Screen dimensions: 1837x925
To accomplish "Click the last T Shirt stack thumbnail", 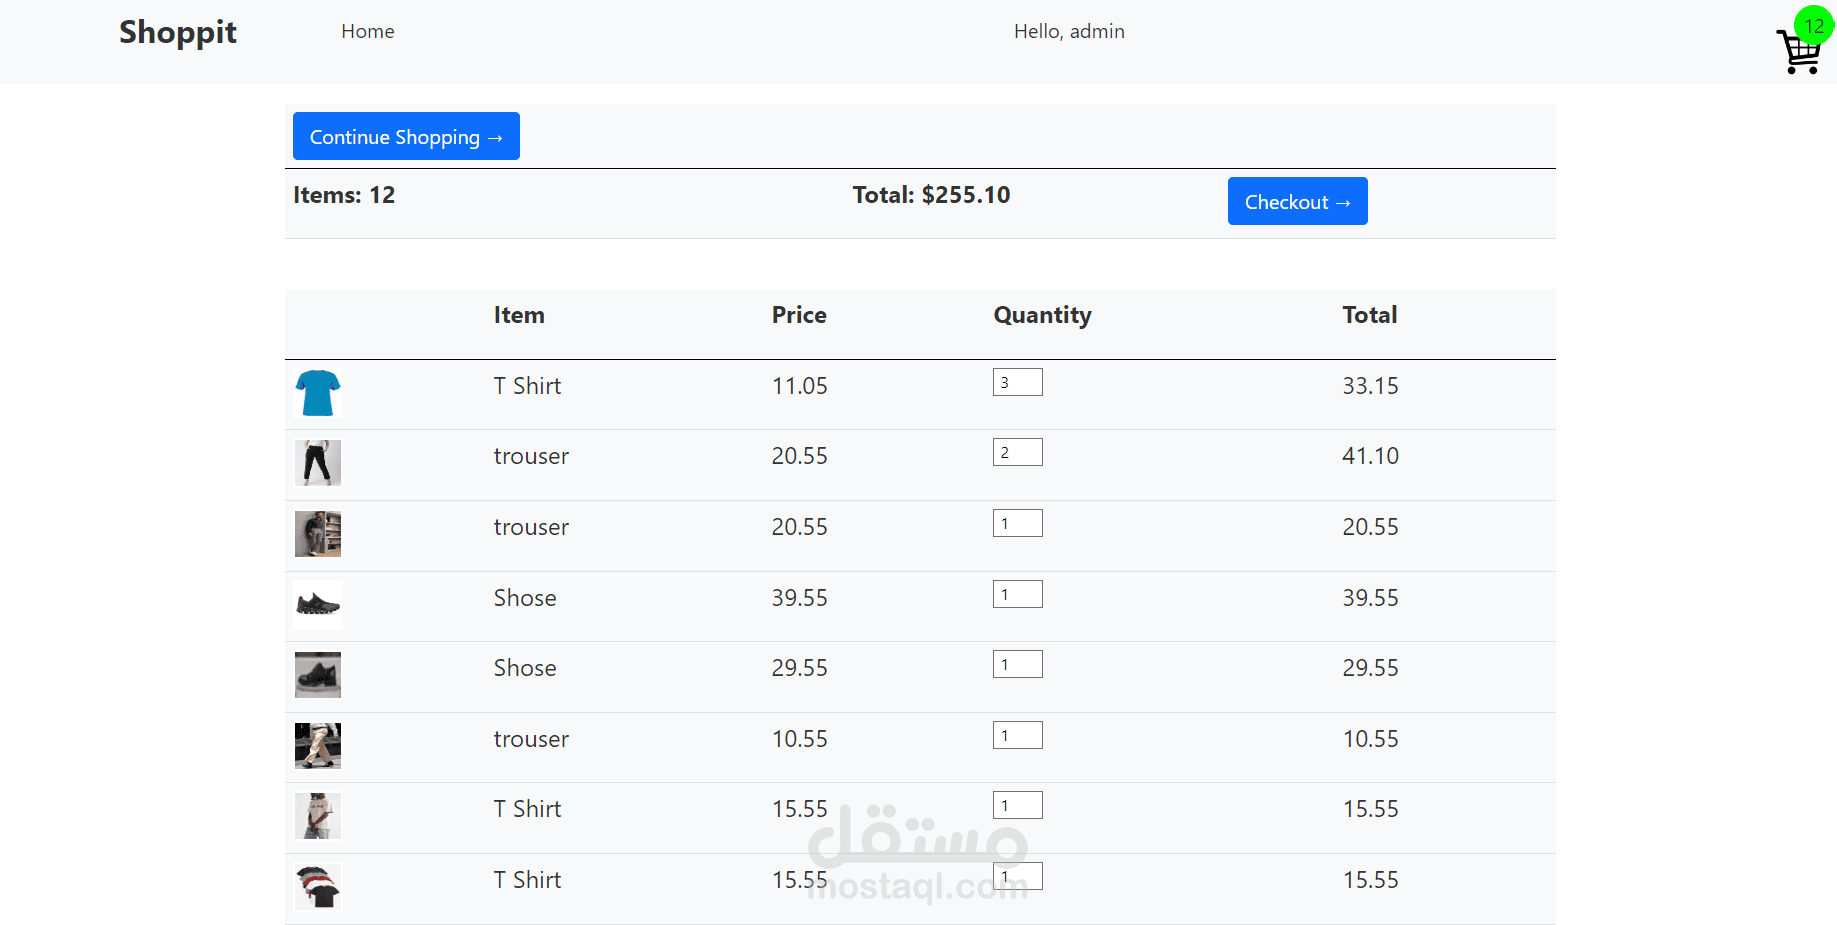I will point(318,887).
